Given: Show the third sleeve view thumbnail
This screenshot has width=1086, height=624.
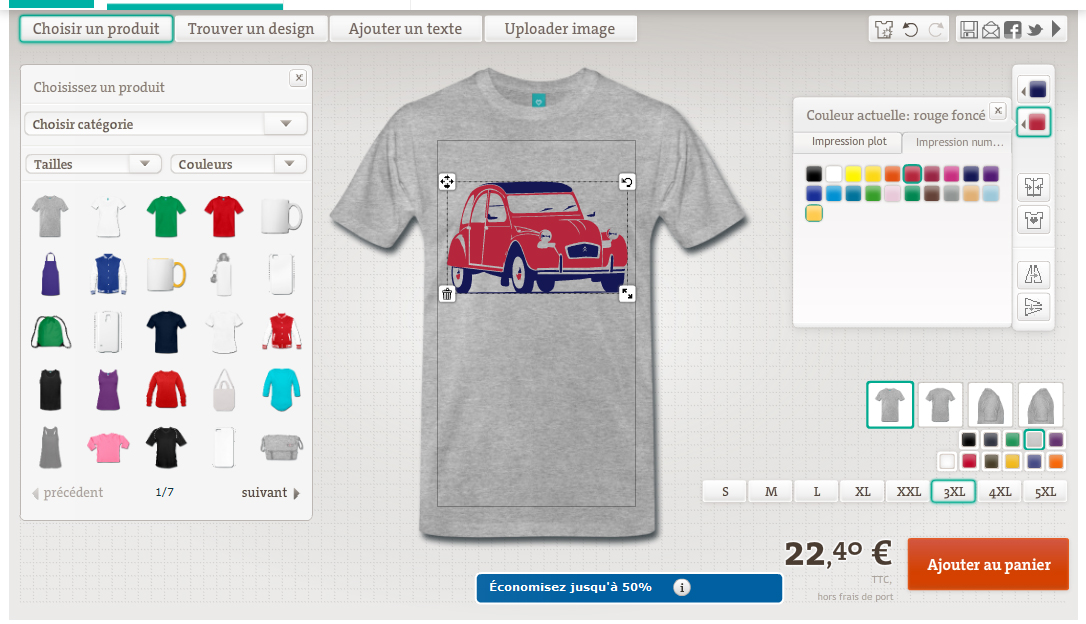Looking at the screenshot, I should pos(990,404).
